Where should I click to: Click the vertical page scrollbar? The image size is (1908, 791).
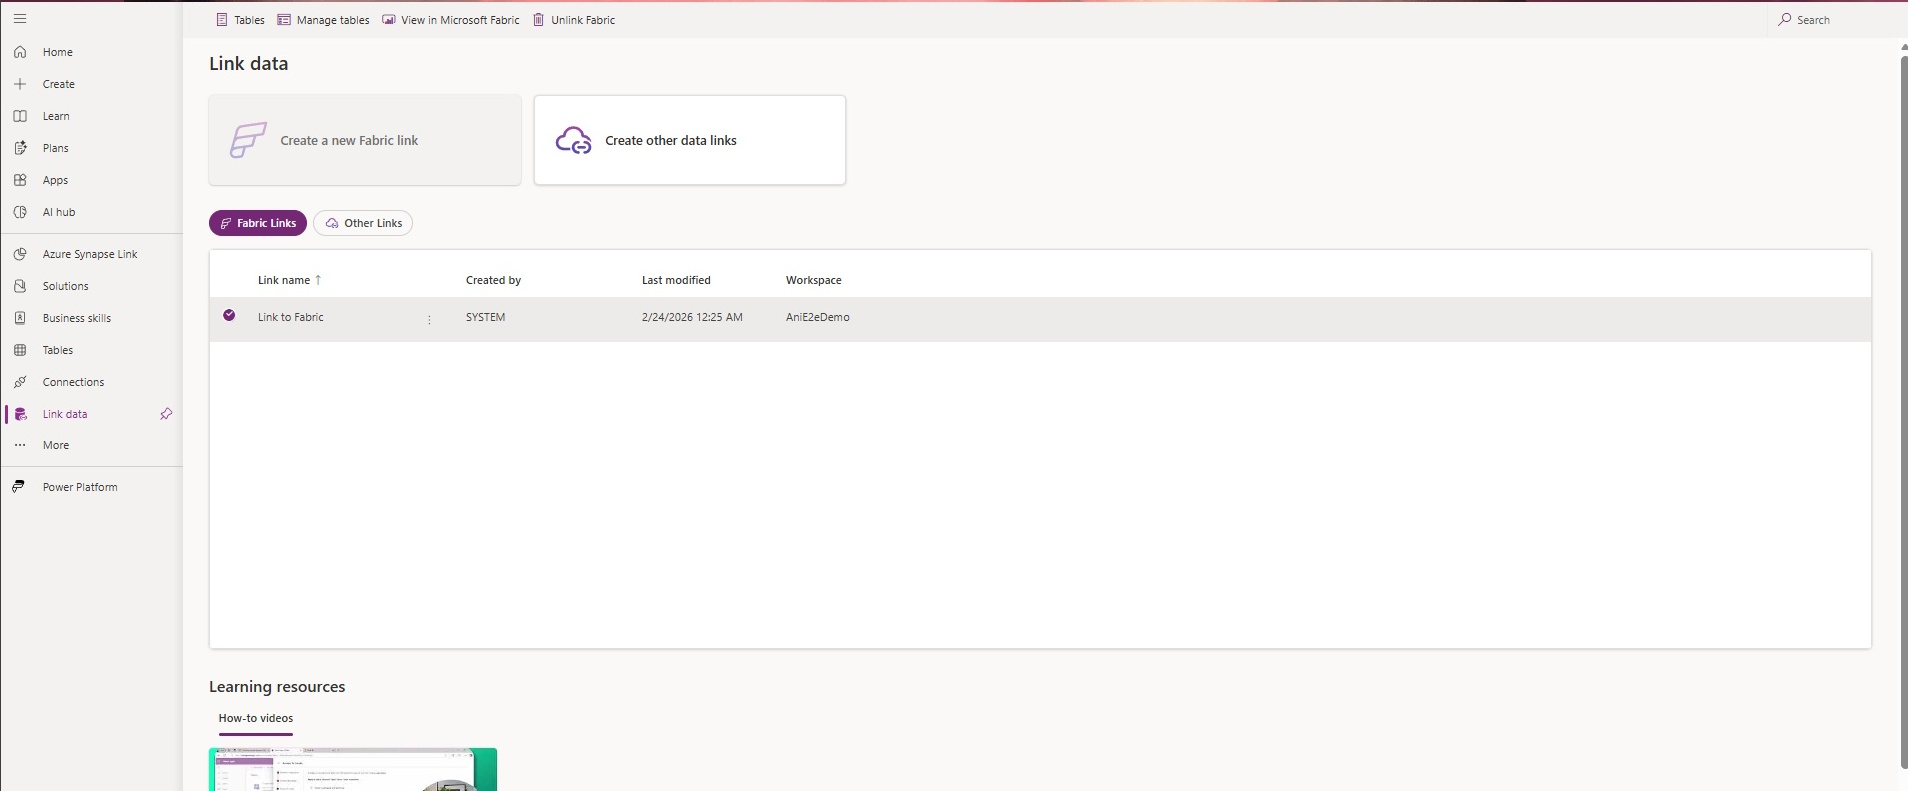tap(1903, 410)
